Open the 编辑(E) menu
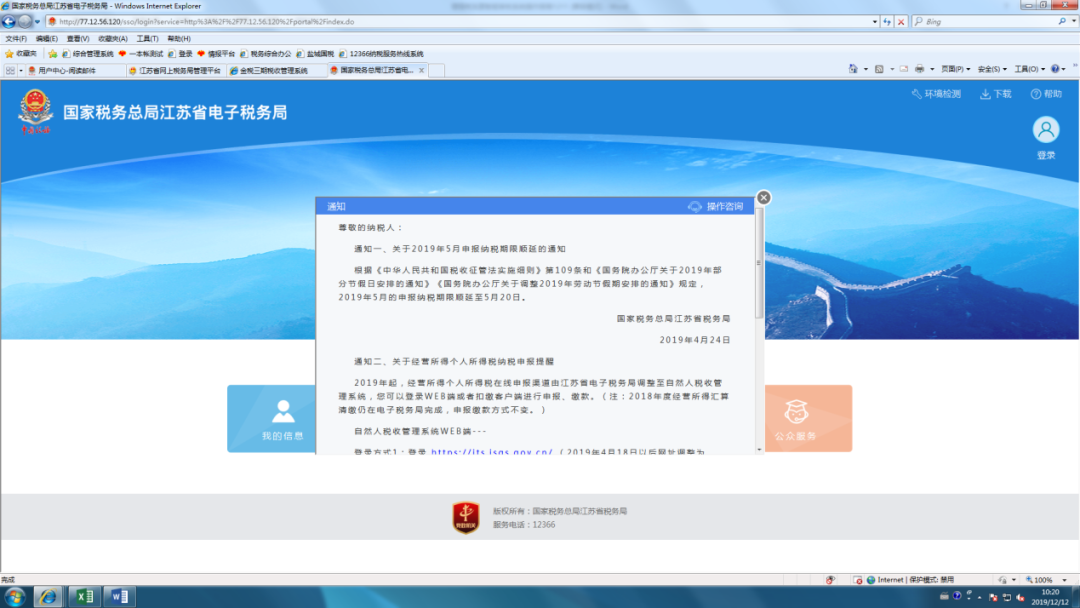Viewport: 1080px width, 608px height. click(47, 39)
